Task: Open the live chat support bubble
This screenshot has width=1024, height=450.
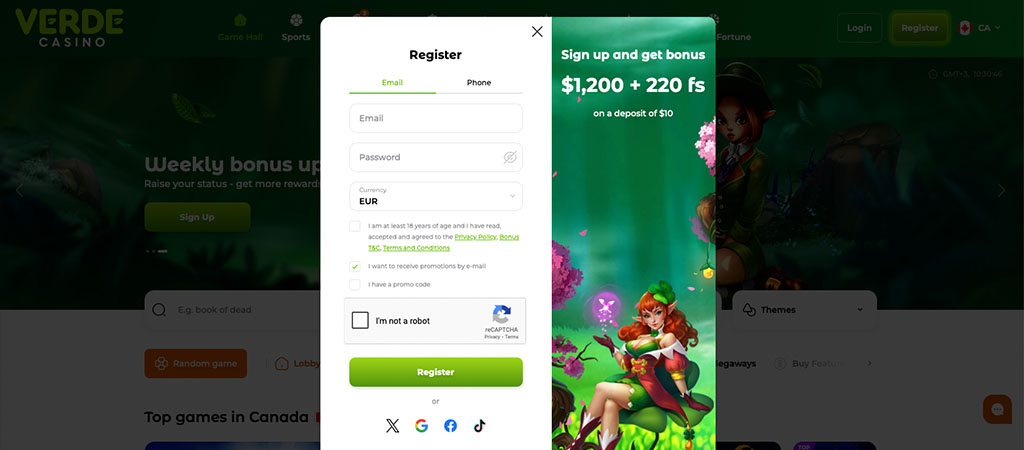Action: (997, 410)
